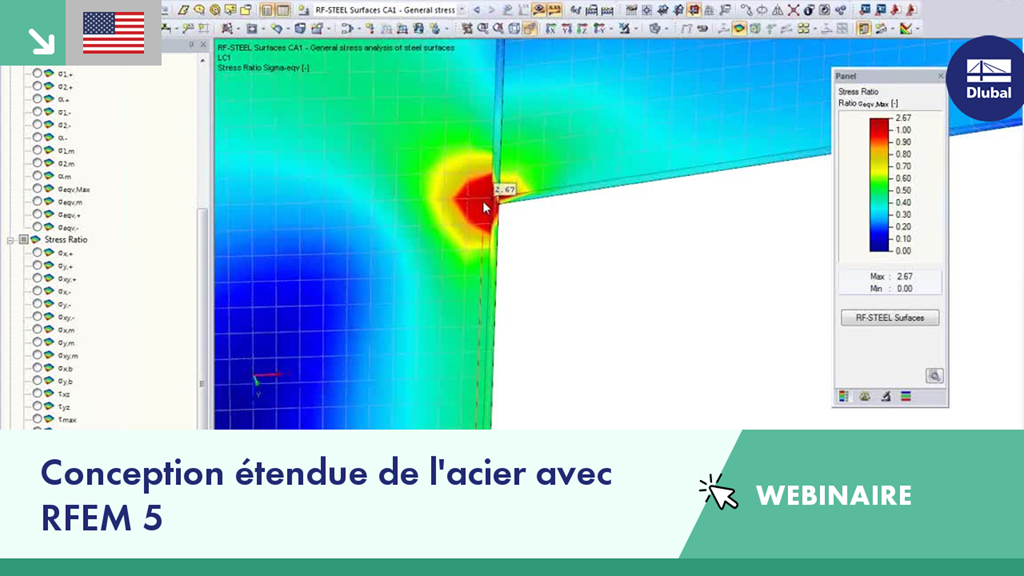Click the second highlighted table icon in top toolbar
This screenshot has width=1024, height=576.
(283, 10)
